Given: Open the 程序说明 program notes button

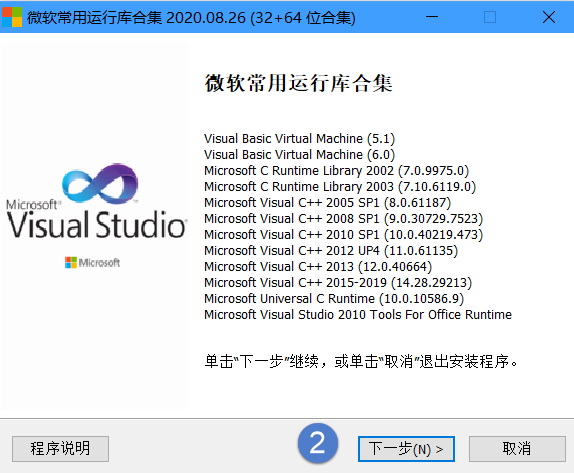Looking at the screenshot, I should coord(60,448).
